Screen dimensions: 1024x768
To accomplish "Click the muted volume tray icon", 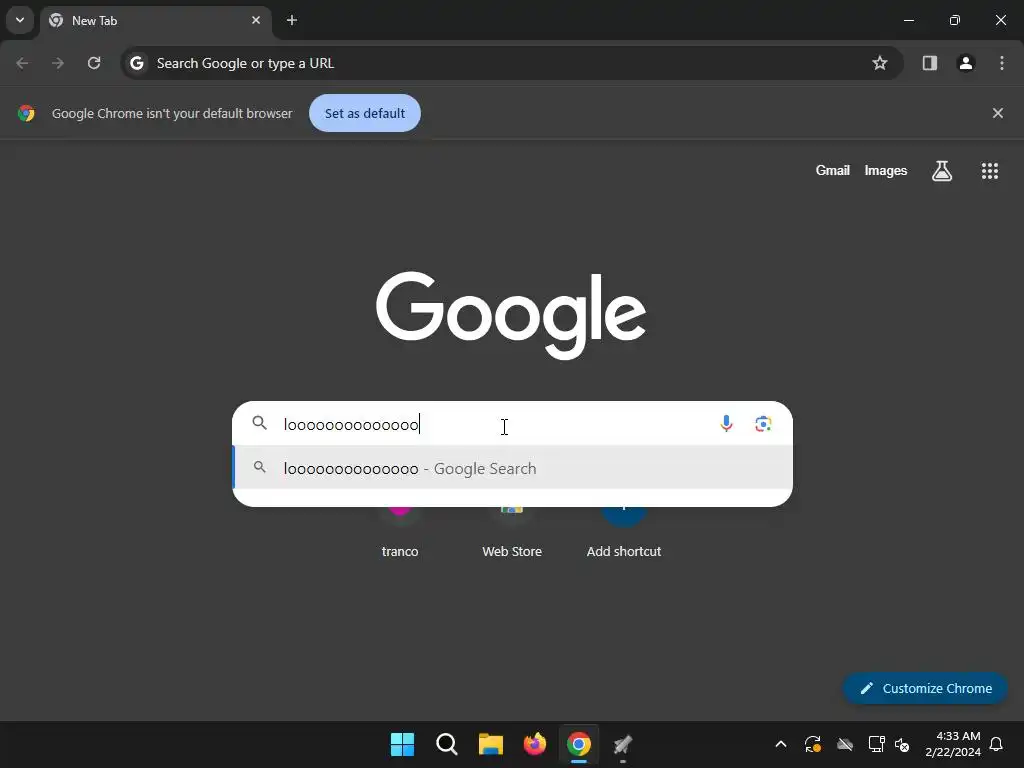I will (902, 744).
